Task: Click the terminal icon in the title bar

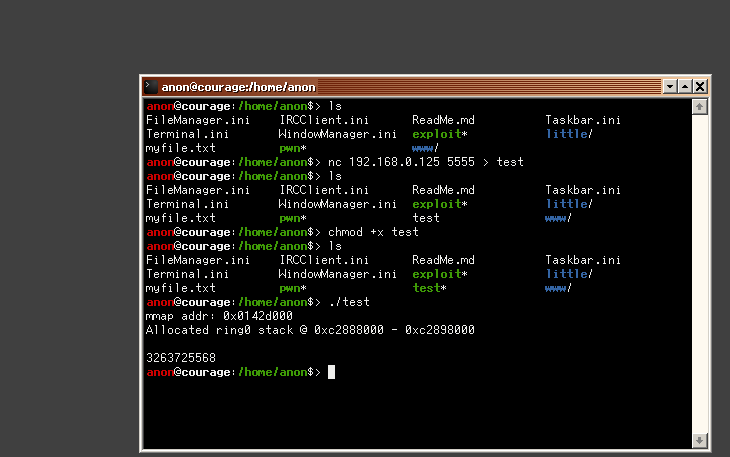Action: point(151,87)
